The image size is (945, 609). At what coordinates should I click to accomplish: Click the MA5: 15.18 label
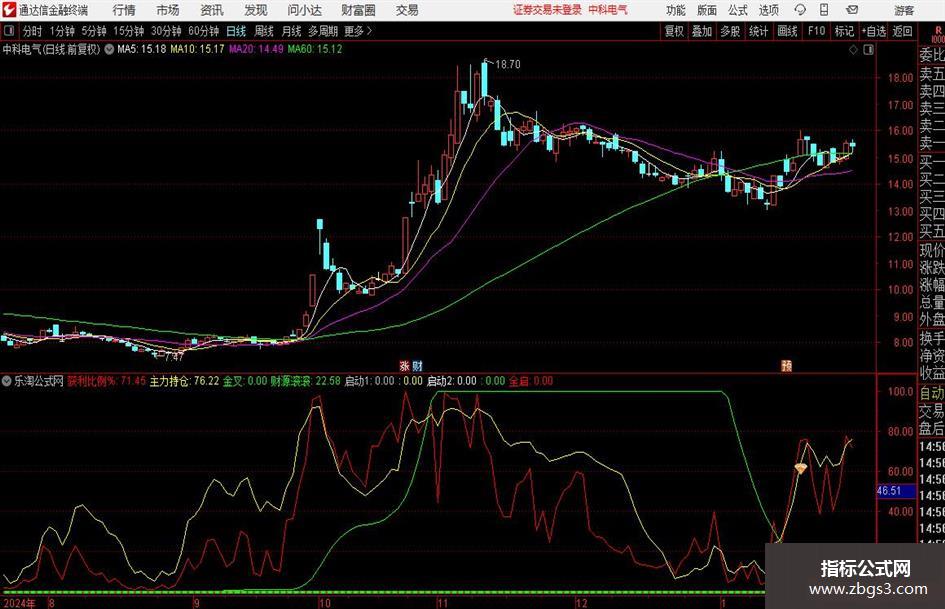click(x=142, y=49)
